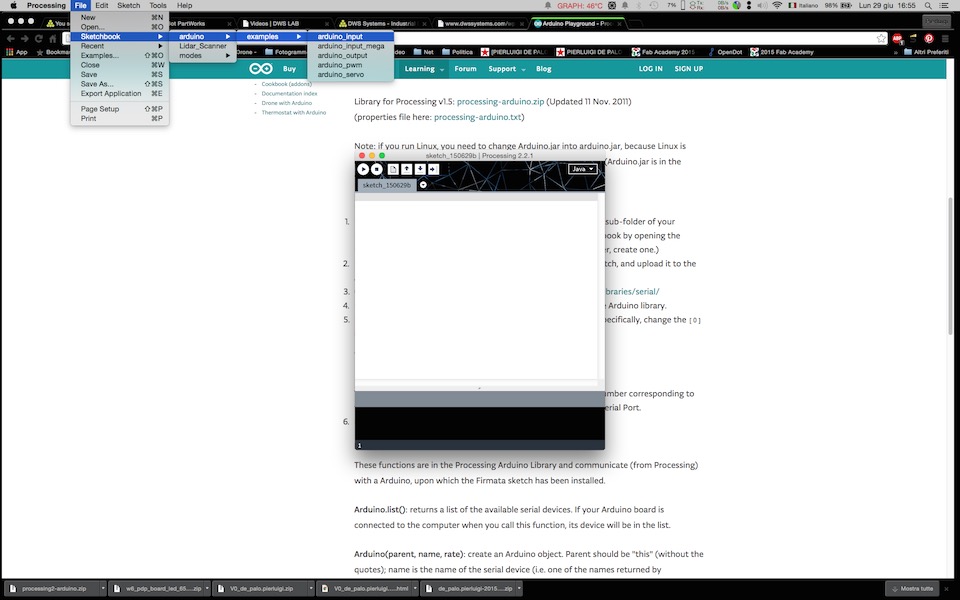This screenshot has width=960, height=600.
Task: Click the Documentation index sidebar link
Action: pos(289,94)
